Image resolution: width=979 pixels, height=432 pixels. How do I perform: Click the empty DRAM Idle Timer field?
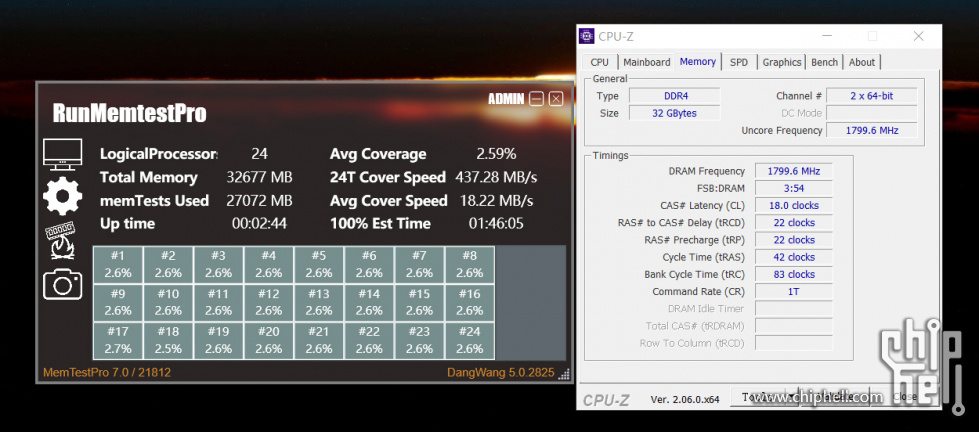click(x=794, y=308)
